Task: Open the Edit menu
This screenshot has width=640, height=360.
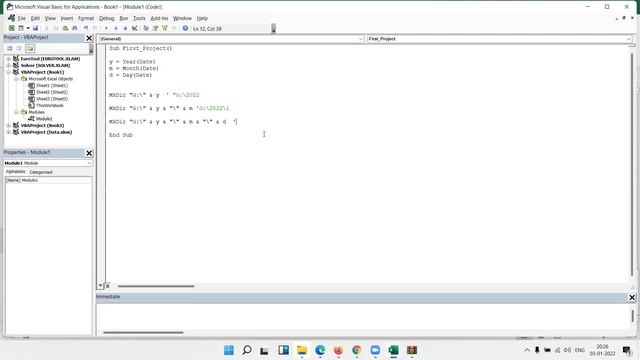Action: tap(35, 18)
